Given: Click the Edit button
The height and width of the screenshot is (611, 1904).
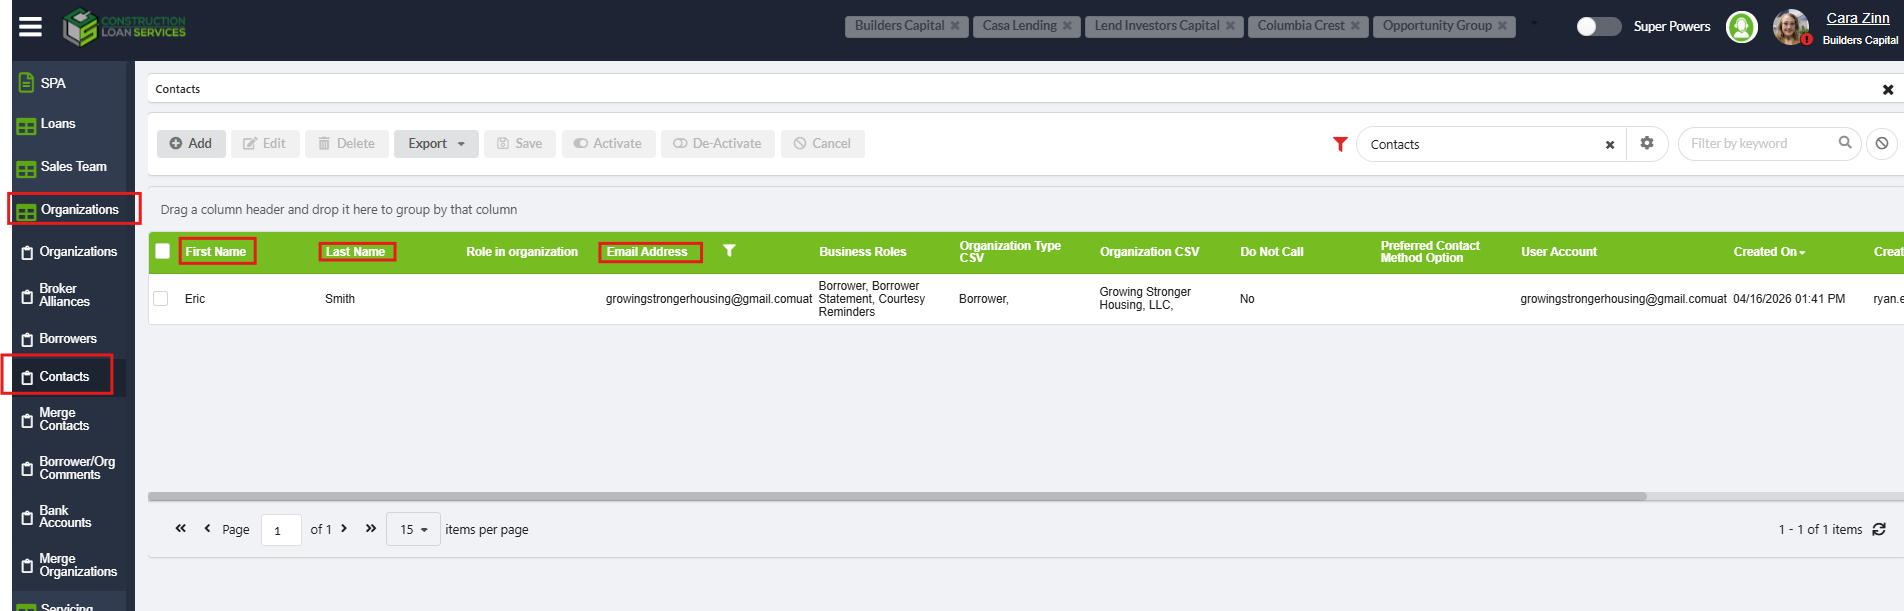Looking at the screenshot, I should [x=265, y=144].
